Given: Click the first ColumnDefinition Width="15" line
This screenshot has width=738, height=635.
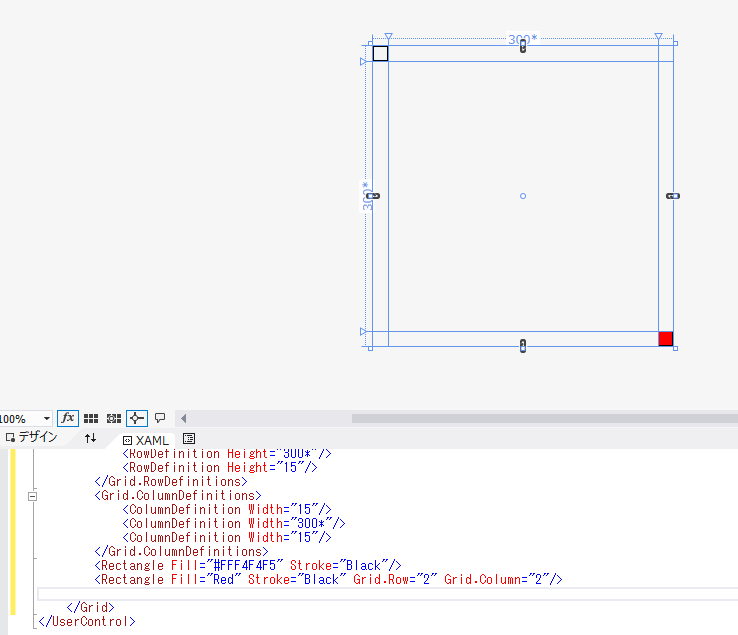Looking at the screenshot, I should [x=227, y=509].
